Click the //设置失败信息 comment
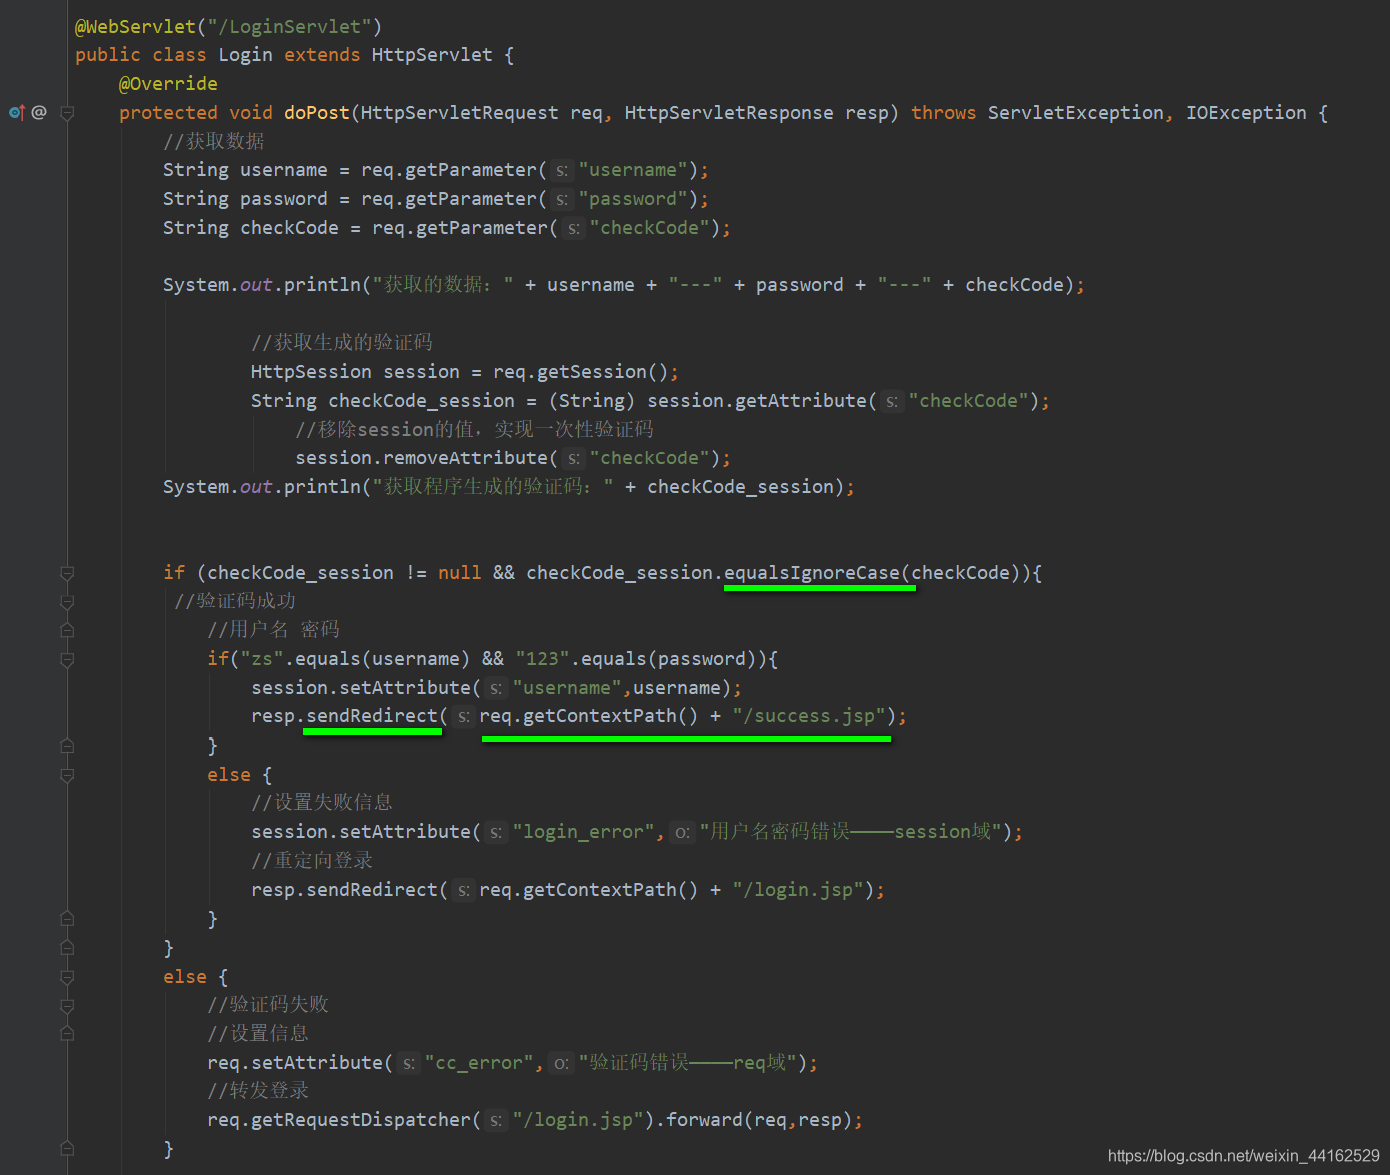 322,802
